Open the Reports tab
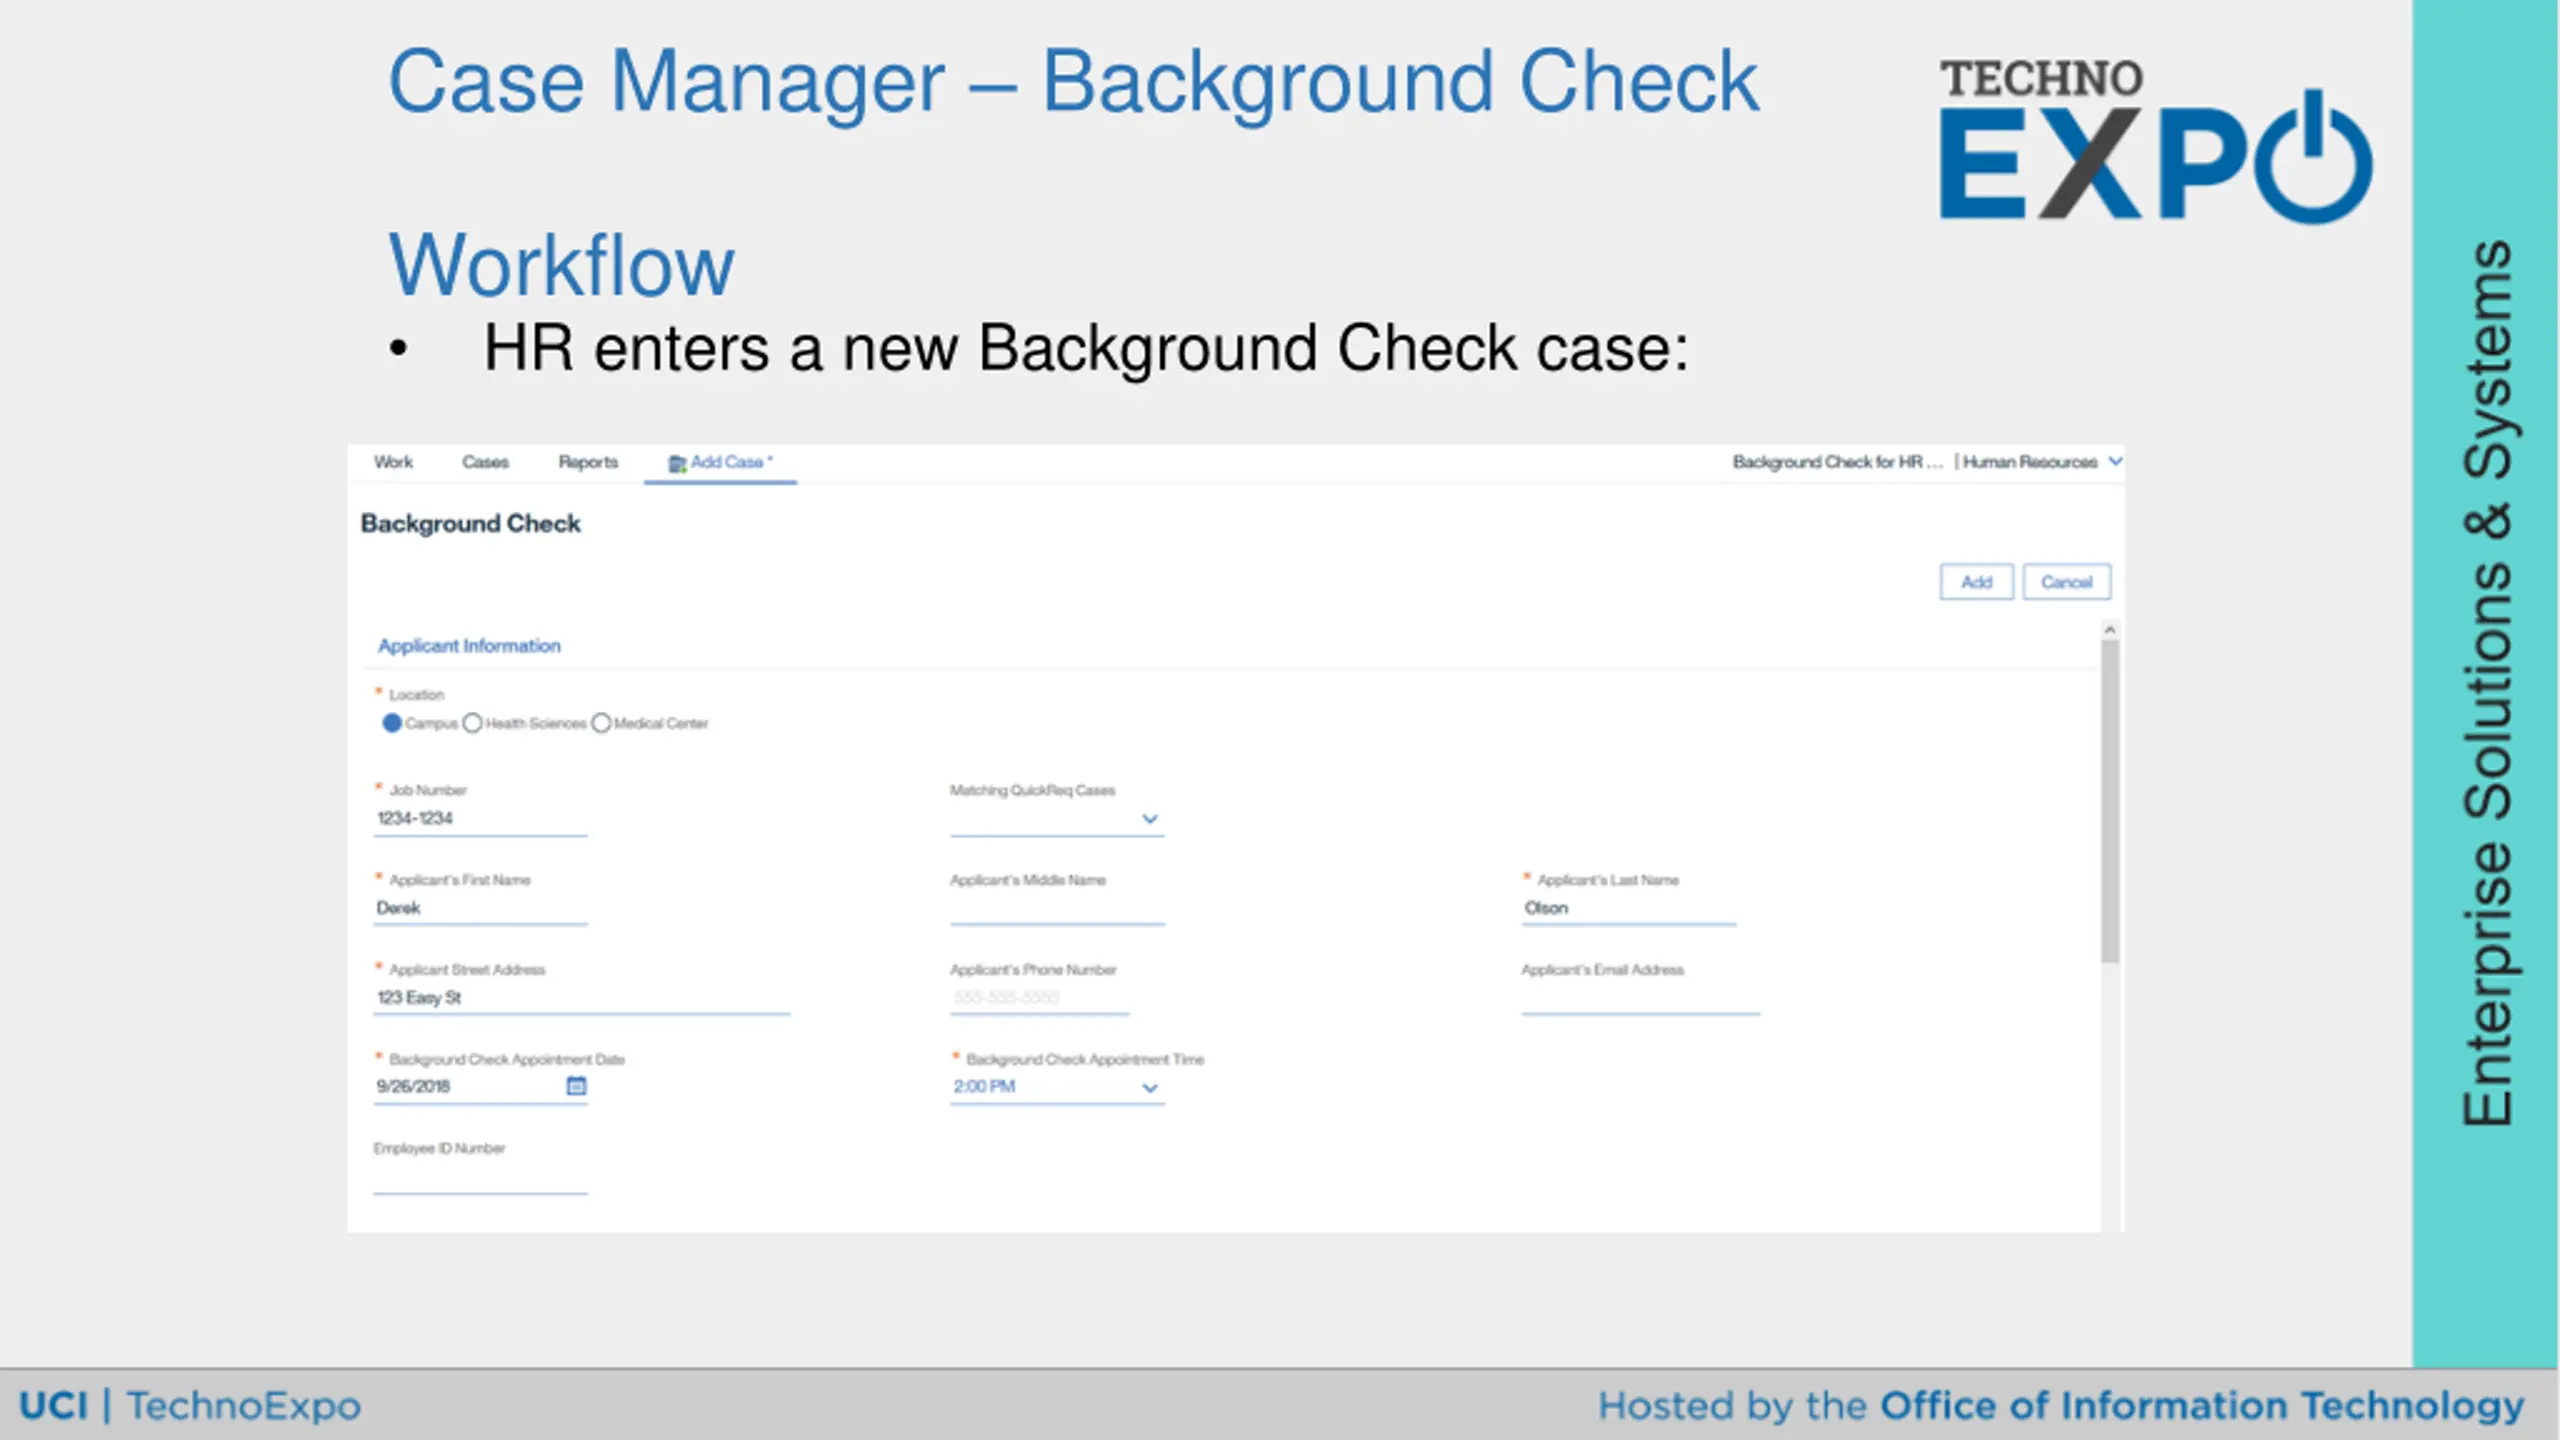Image resolution: width=2560 pixels, height=1440 pixels. (x=588, y=462)
